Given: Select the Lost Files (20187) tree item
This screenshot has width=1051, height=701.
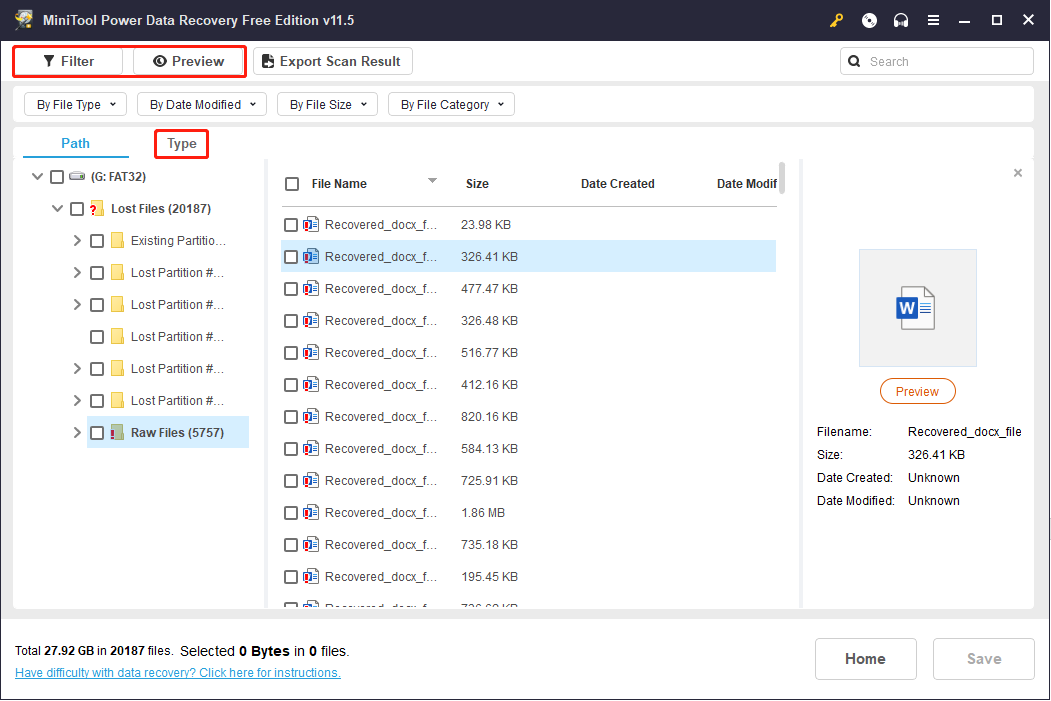Looking at the screenshot, I should point(161,208).
